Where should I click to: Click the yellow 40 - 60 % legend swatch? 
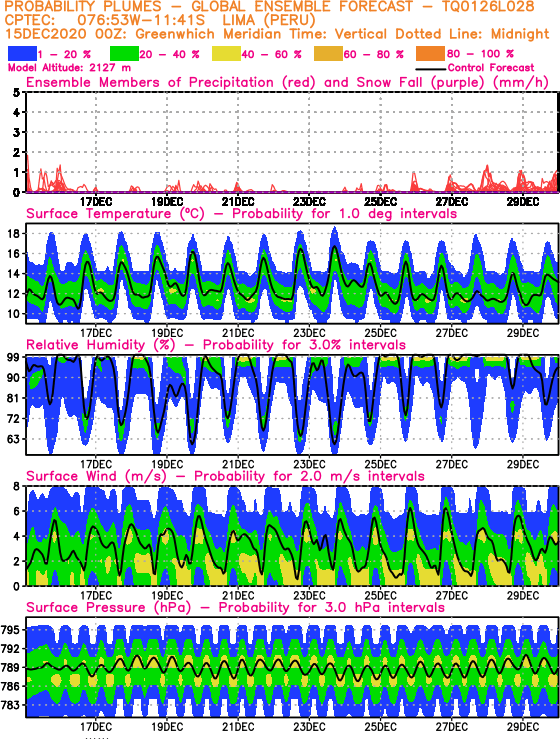point(226,54)
